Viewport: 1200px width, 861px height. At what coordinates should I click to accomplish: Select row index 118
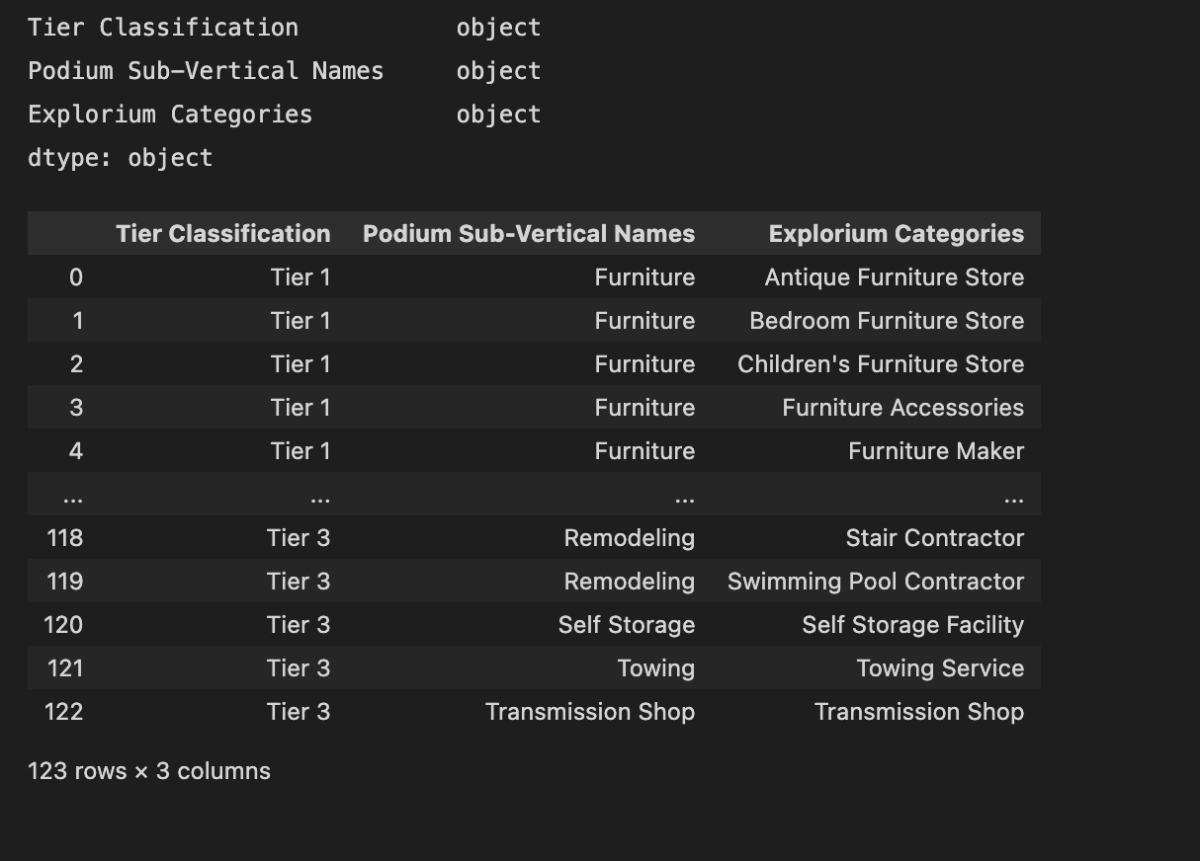click(65, 538)
